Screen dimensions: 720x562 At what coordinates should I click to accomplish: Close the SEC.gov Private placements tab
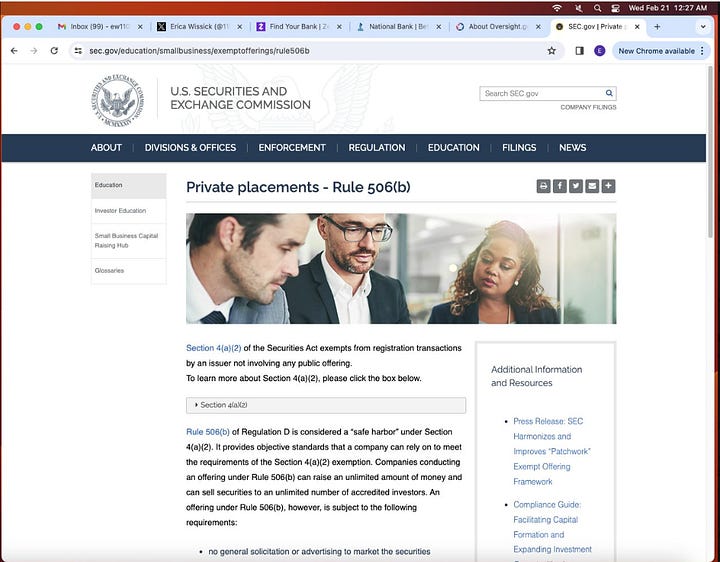click(637, 27)
